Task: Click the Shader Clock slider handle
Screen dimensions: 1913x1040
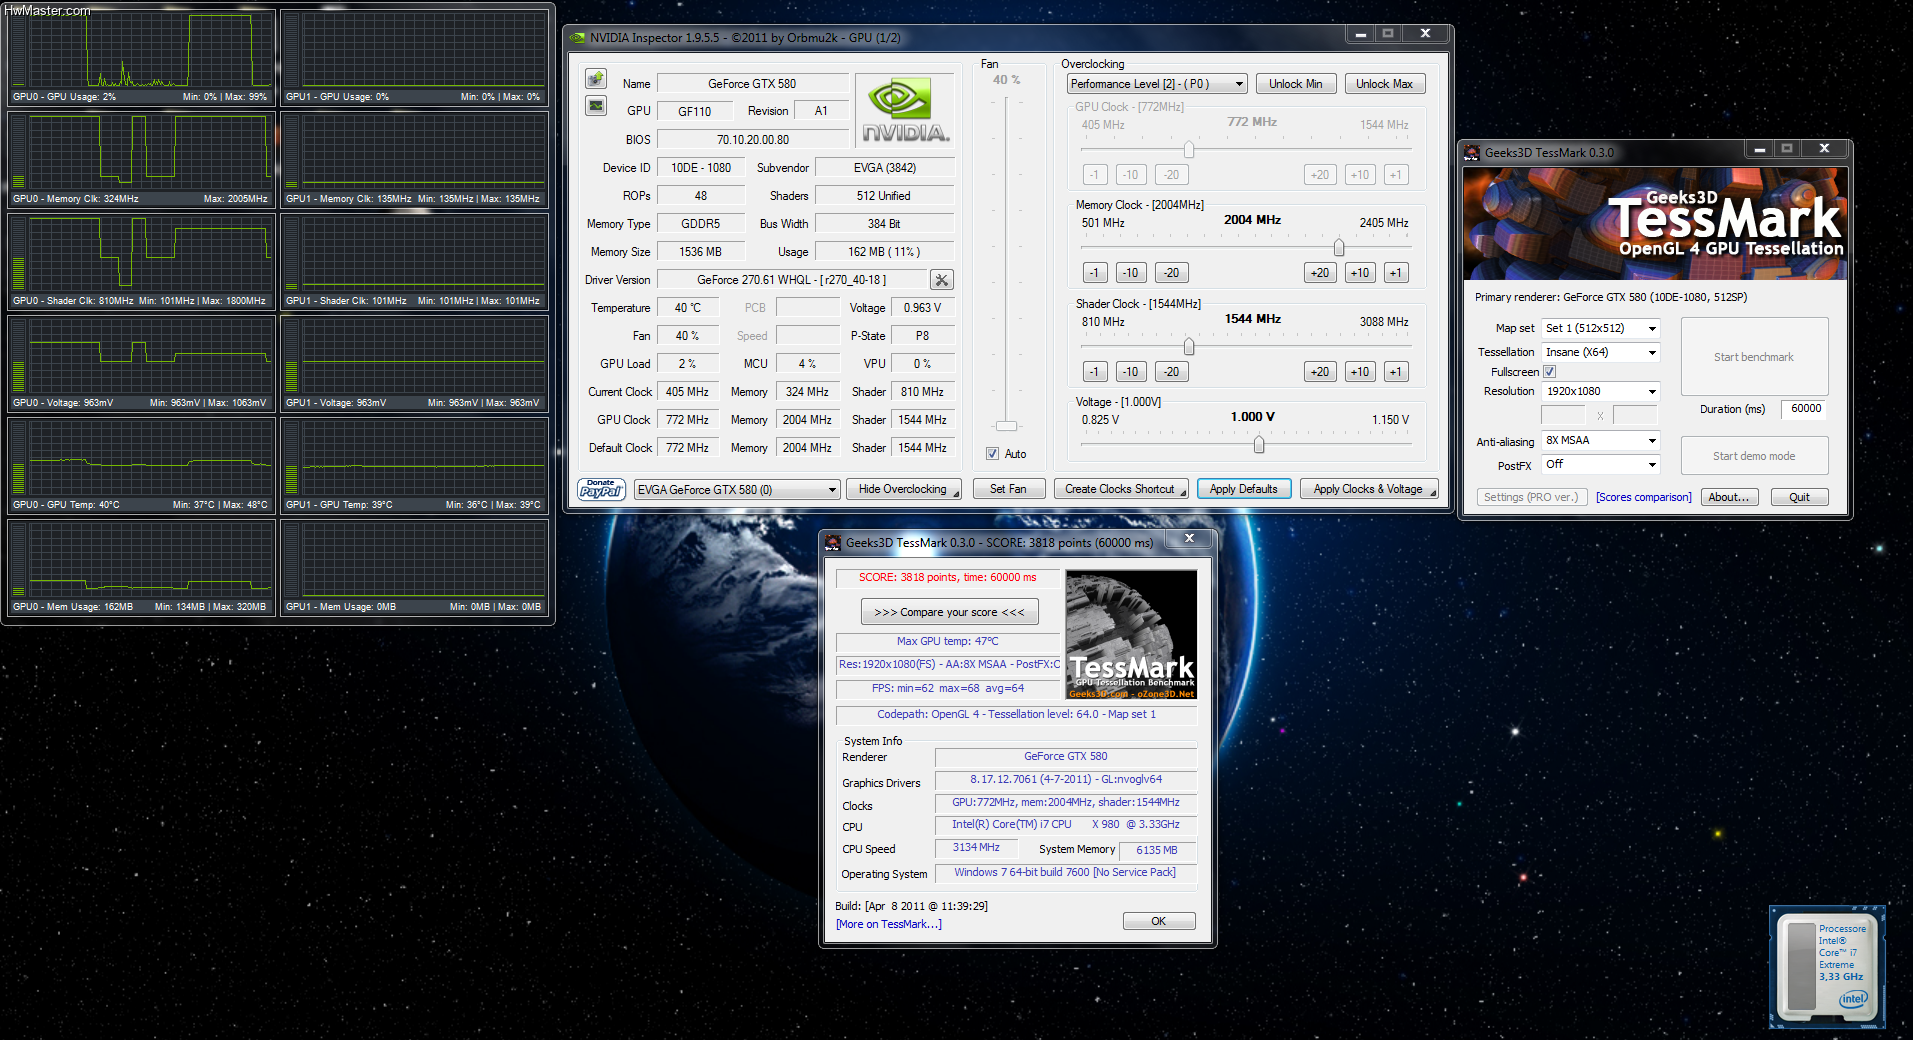Action: 1189,346
